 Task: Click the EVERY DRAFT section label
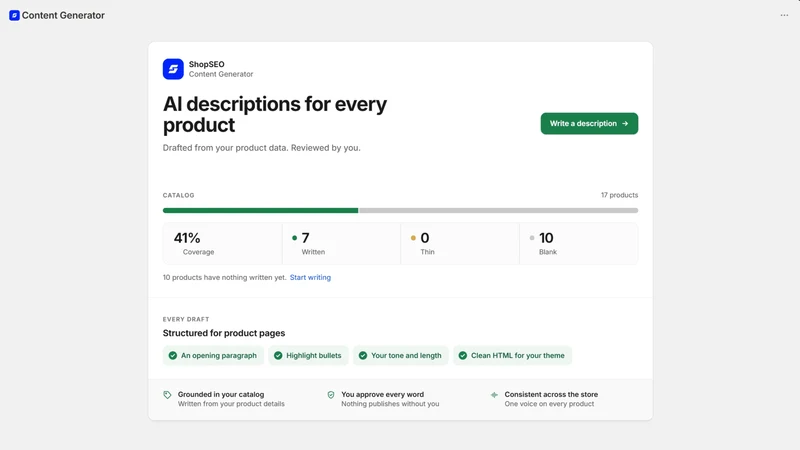pyautogui.click(x=186, y=319)
